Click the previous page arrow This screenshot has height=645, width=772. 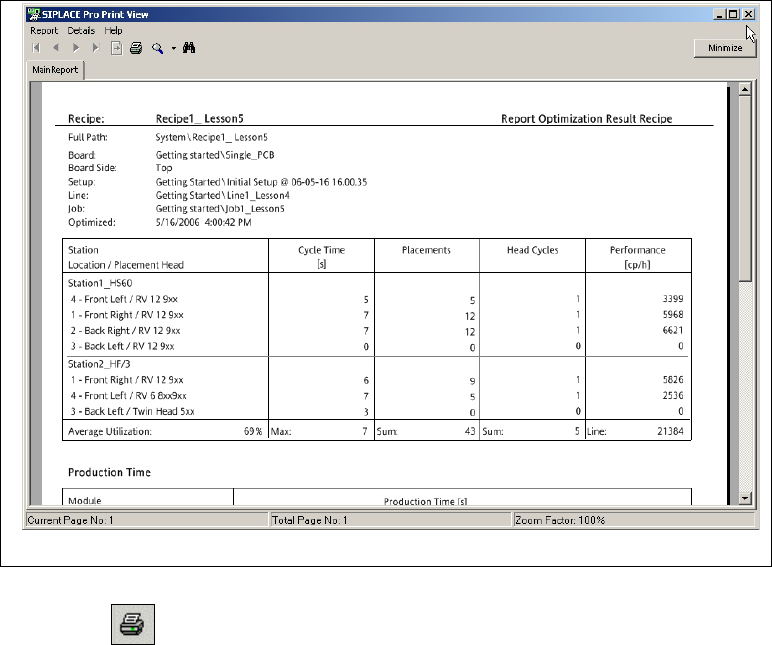tap(57, 48)
